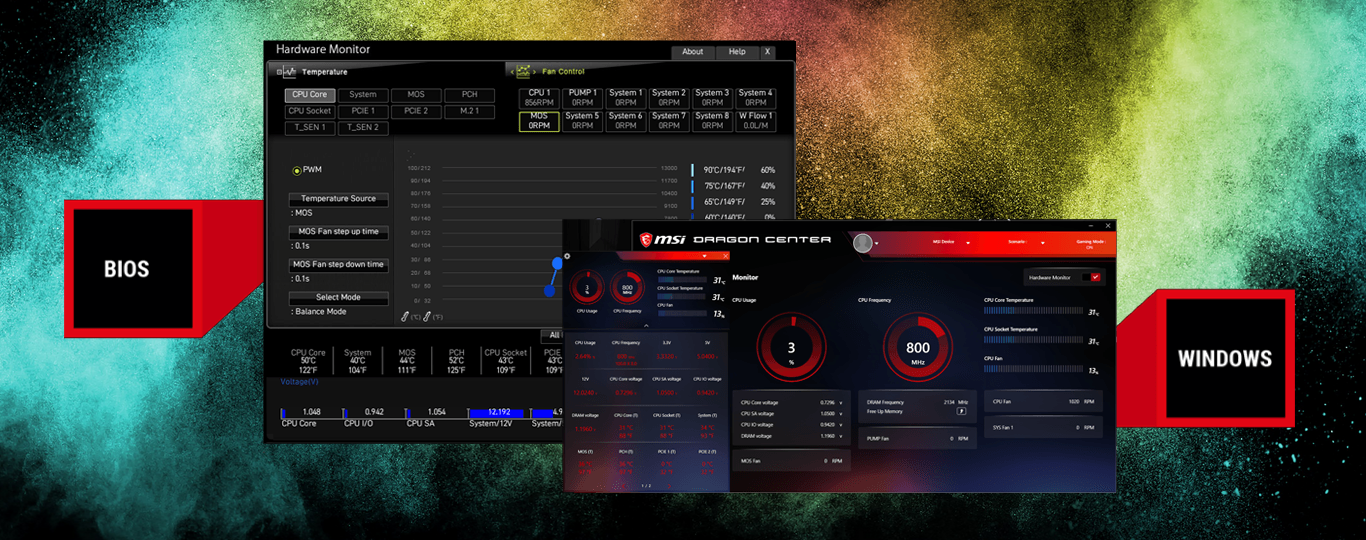
Task: Select the highlighted MOS 0RPM fan
Action: [x=539, y=121]
